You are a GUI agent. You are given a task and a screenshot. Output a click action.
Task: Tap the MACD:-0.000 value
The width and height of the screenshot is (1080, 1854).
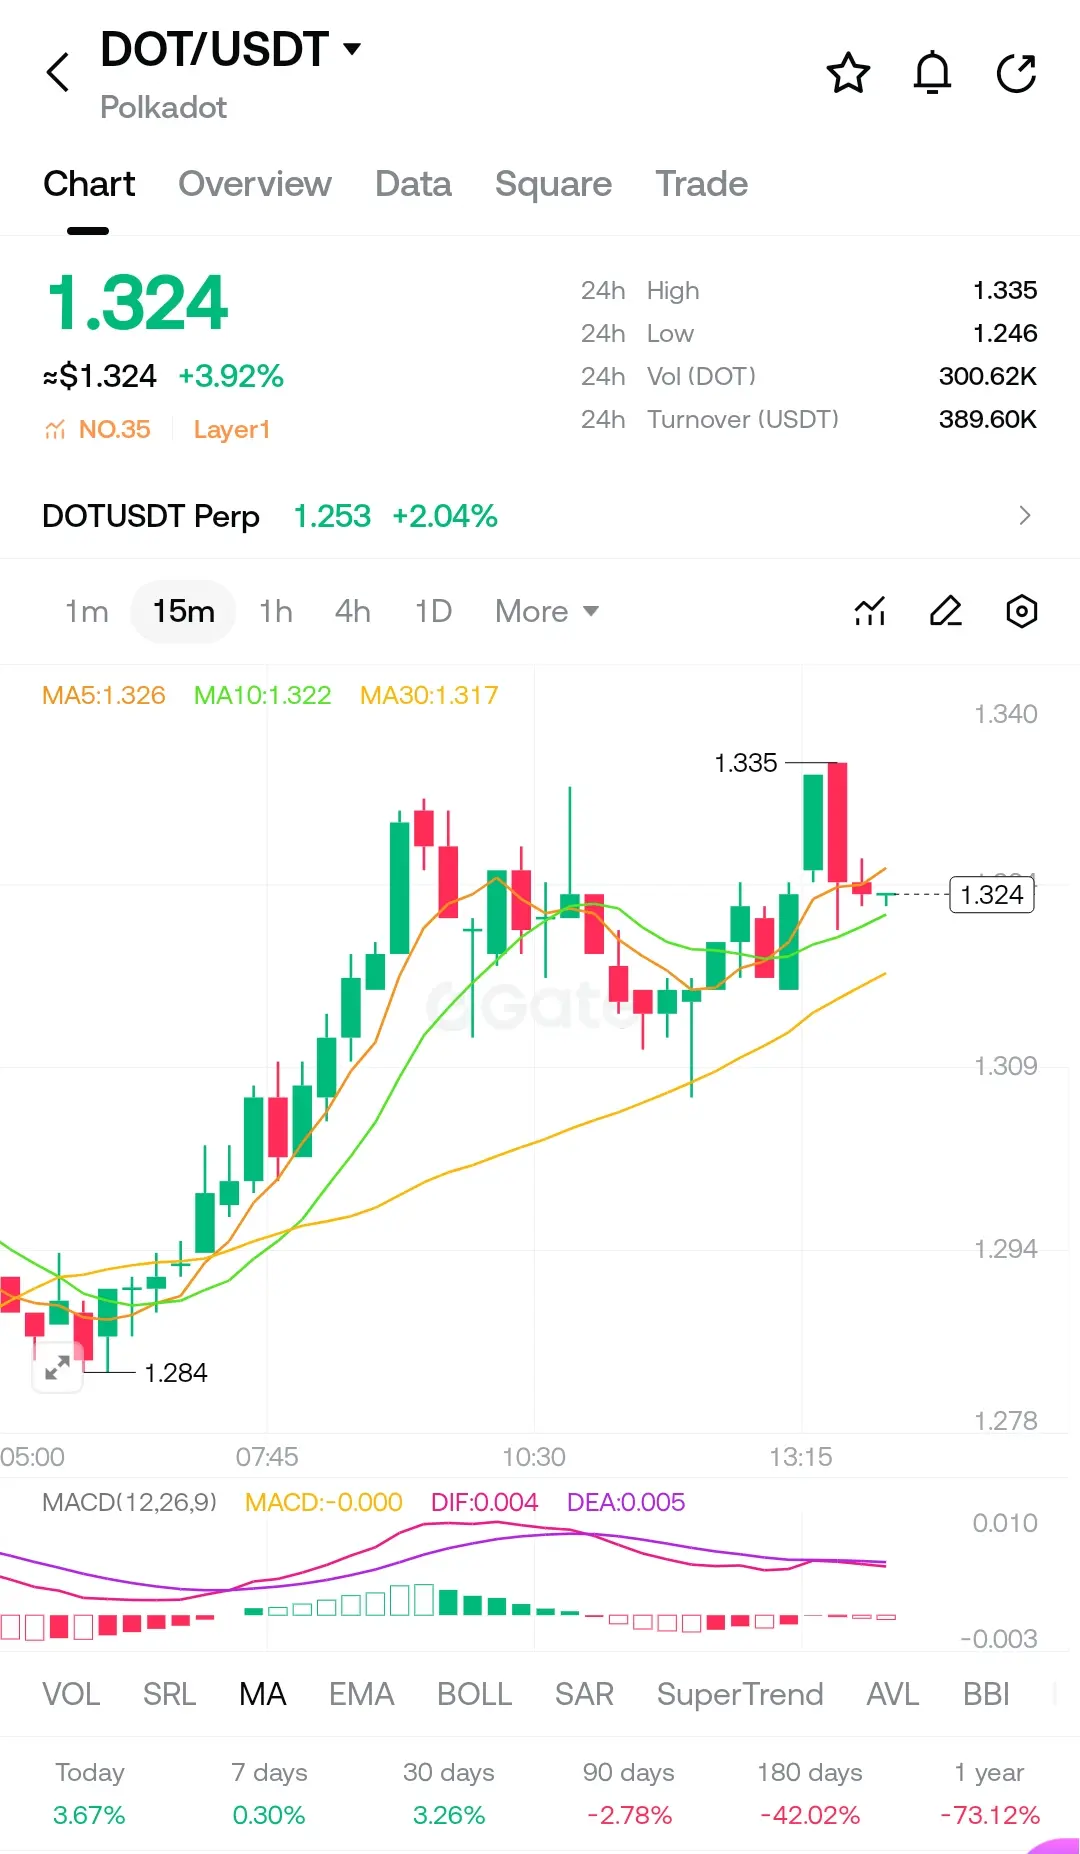tap(324, 1502)
